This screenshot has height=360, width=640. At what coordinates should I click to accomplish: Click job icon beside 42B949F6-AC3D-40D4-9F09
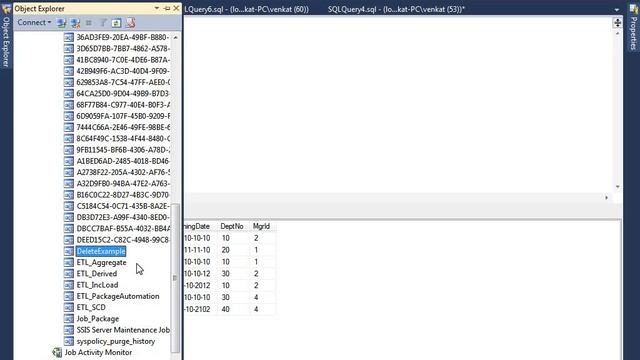point(69,71)
